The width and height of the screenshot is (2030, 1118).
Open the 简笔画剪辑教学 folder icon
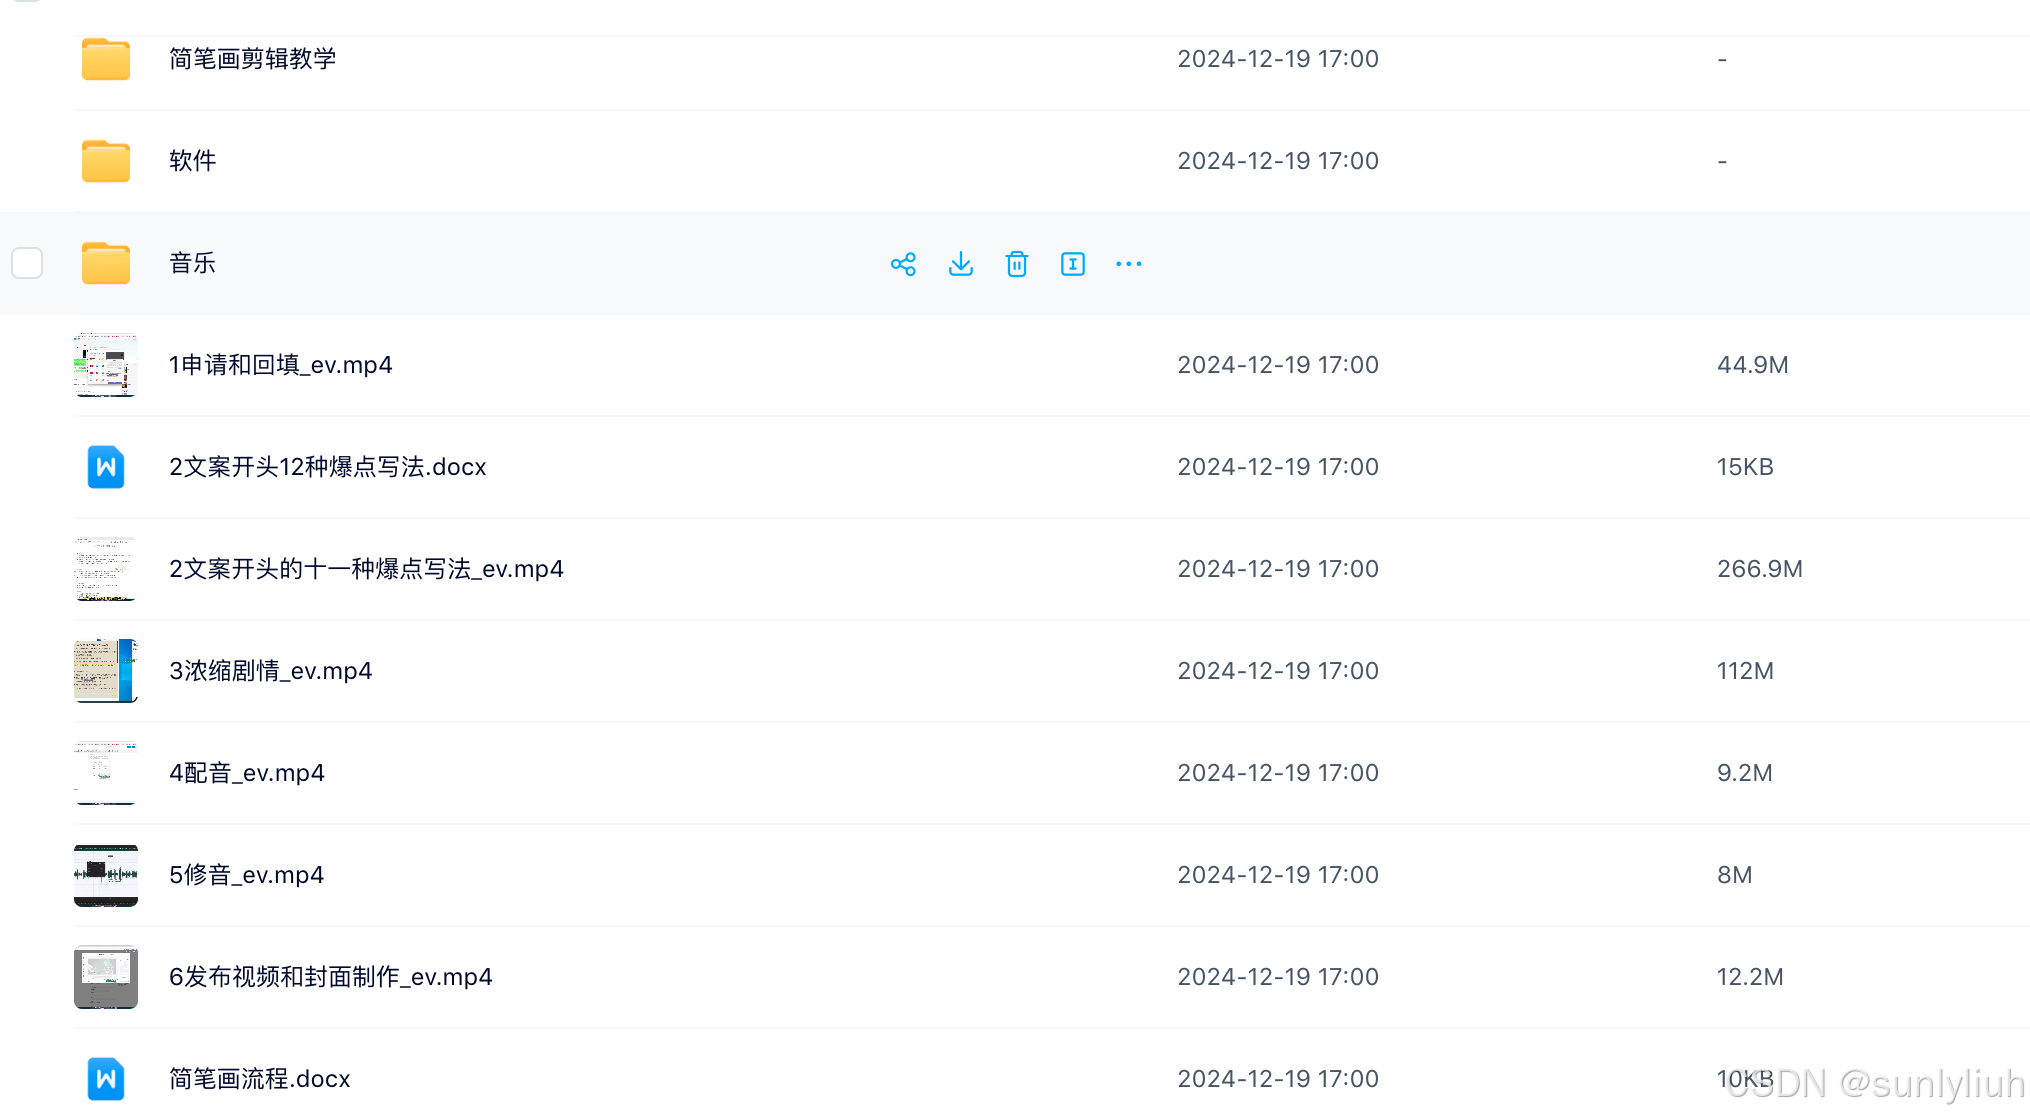tap(106, 59)
